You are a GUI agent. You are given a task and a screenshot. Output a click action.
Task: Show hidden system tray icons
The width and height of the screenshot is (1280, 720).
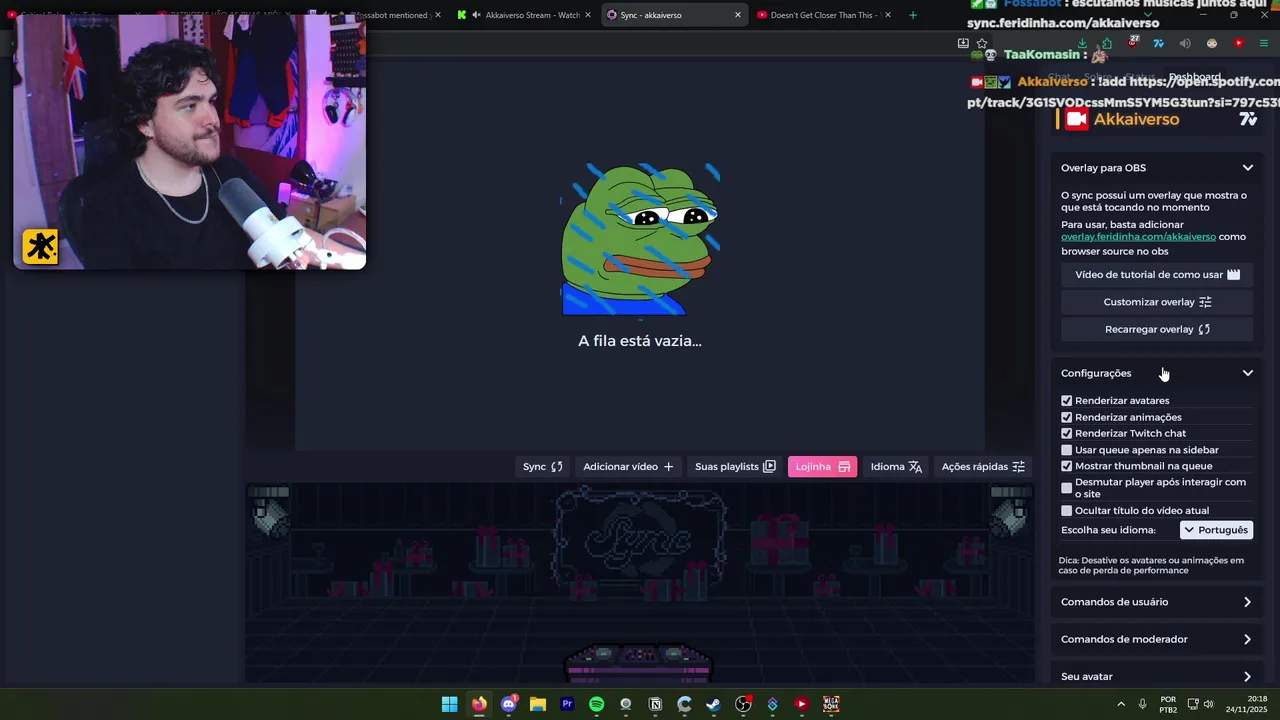(x=1120, y=704)
